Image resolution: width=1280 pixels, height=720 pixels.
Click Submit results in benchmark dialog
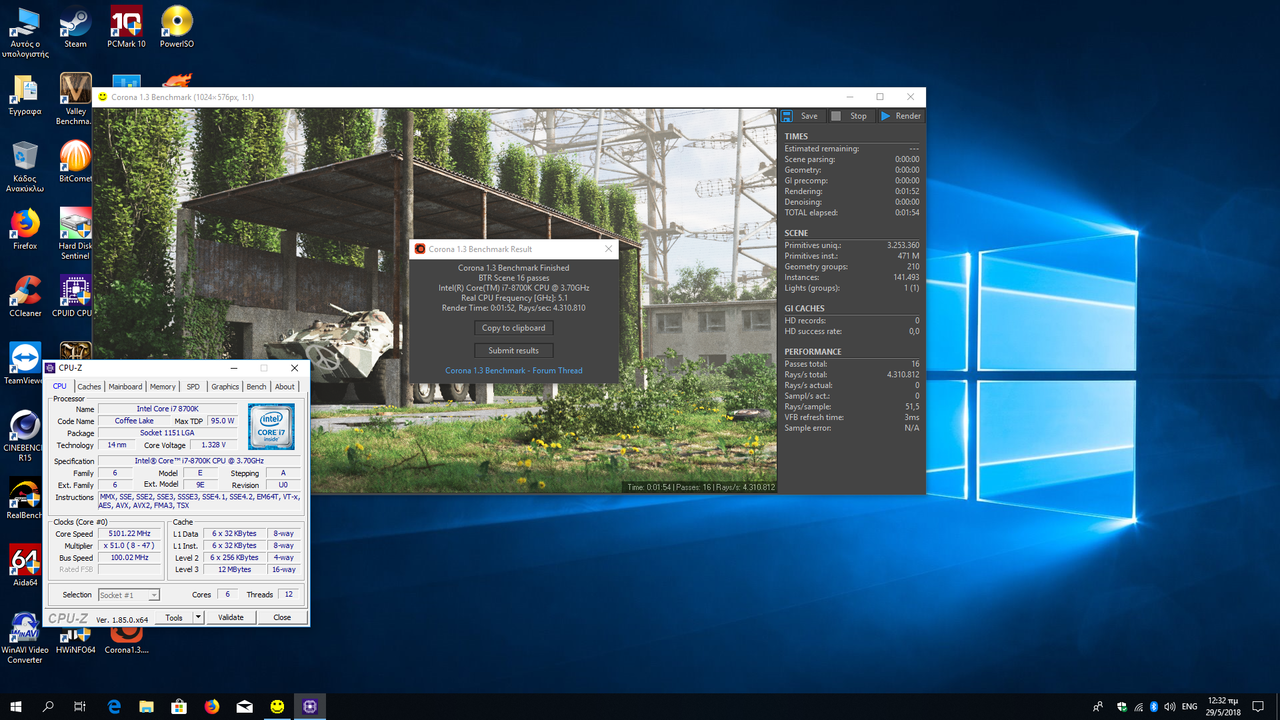pos(514,350)
